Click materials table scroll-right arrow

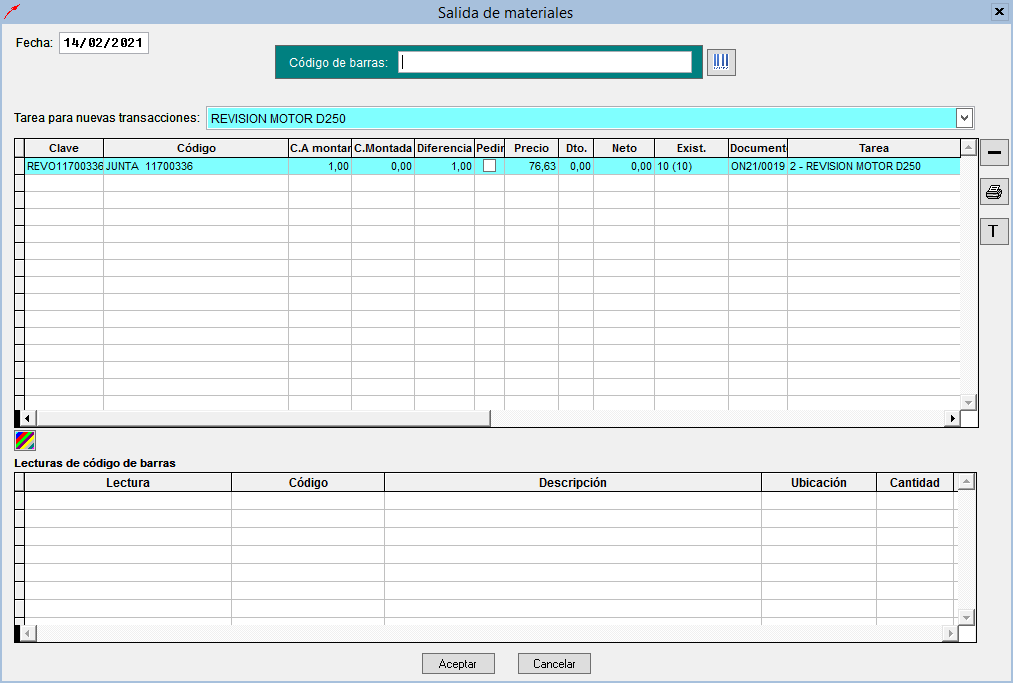click(x=952, y=418)
